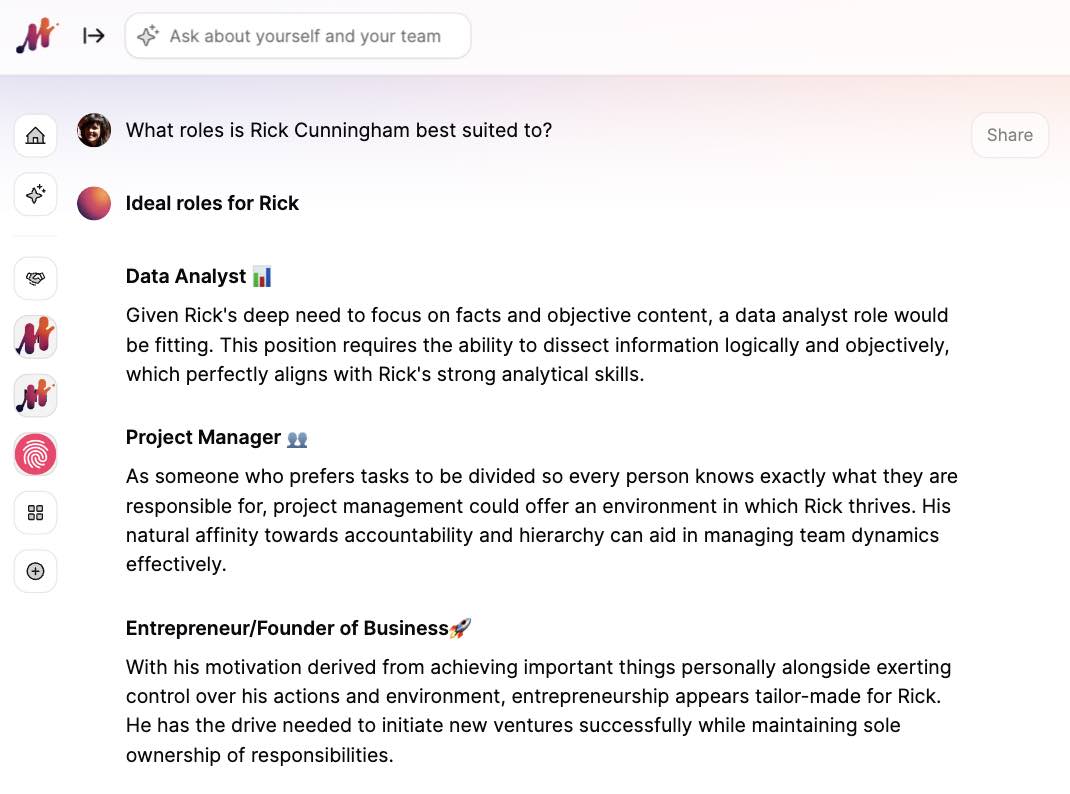Select the first M logo workspace icon
Viewport: 1070px width, 794px height.
click(x=35, y=337)
